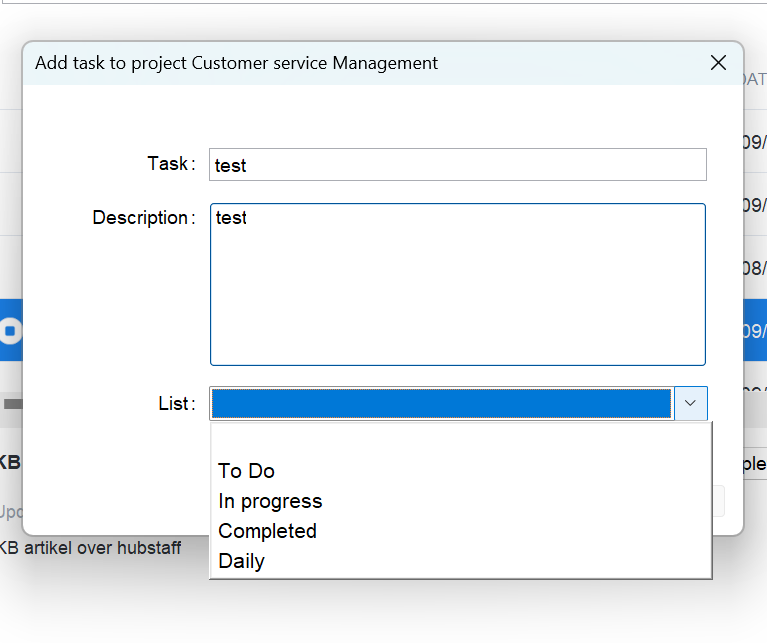Image resolution: width=767 pixels, height=643 pixels.
Task: Click the partially visible Complete button at right
Action: (x=753, y=464)
